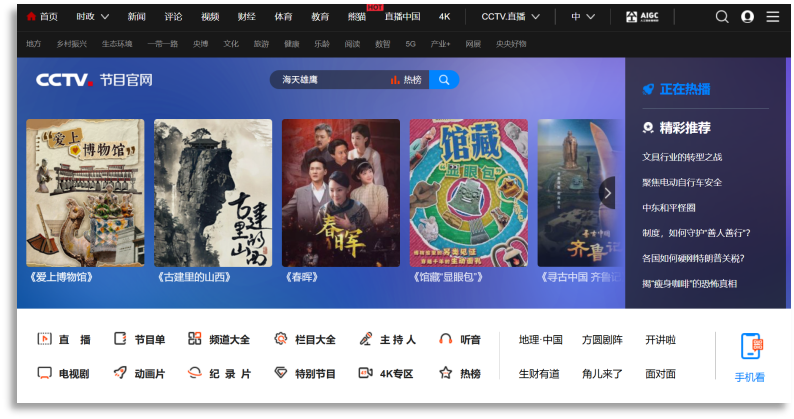Image resolution: width=794 pixels, height=419 pixels.
Task: Click the red home icon next to 首页
Action: pyautogui.click(x=31, y=17)
